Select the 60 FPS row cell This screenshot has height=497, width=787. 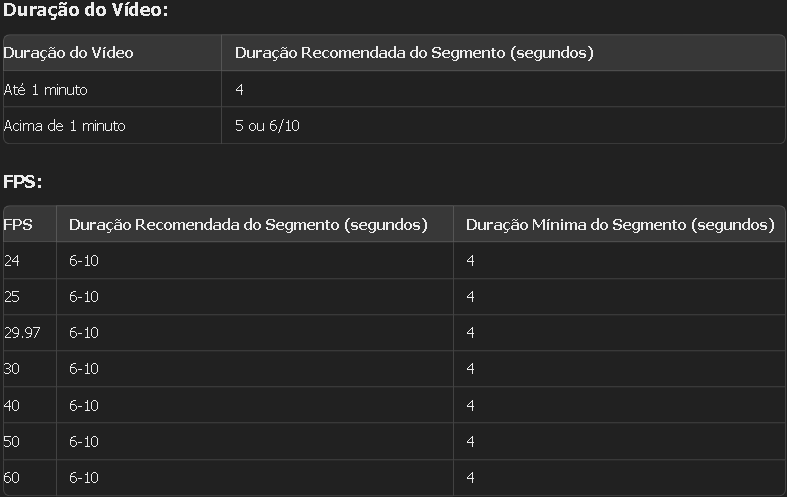[12, 478]
